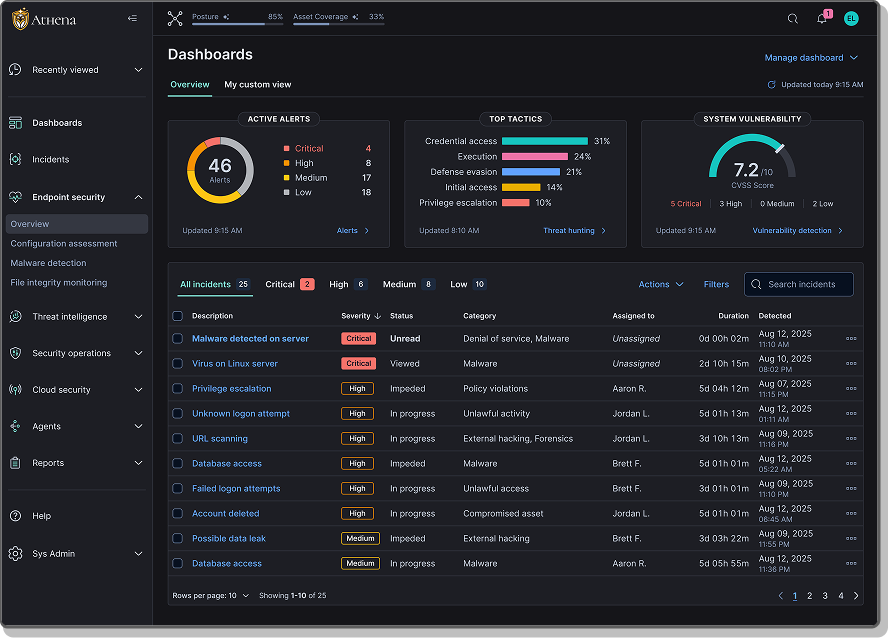Switch to My custom view tab
This screenshot has width=890, height=640.
[258, 85]
